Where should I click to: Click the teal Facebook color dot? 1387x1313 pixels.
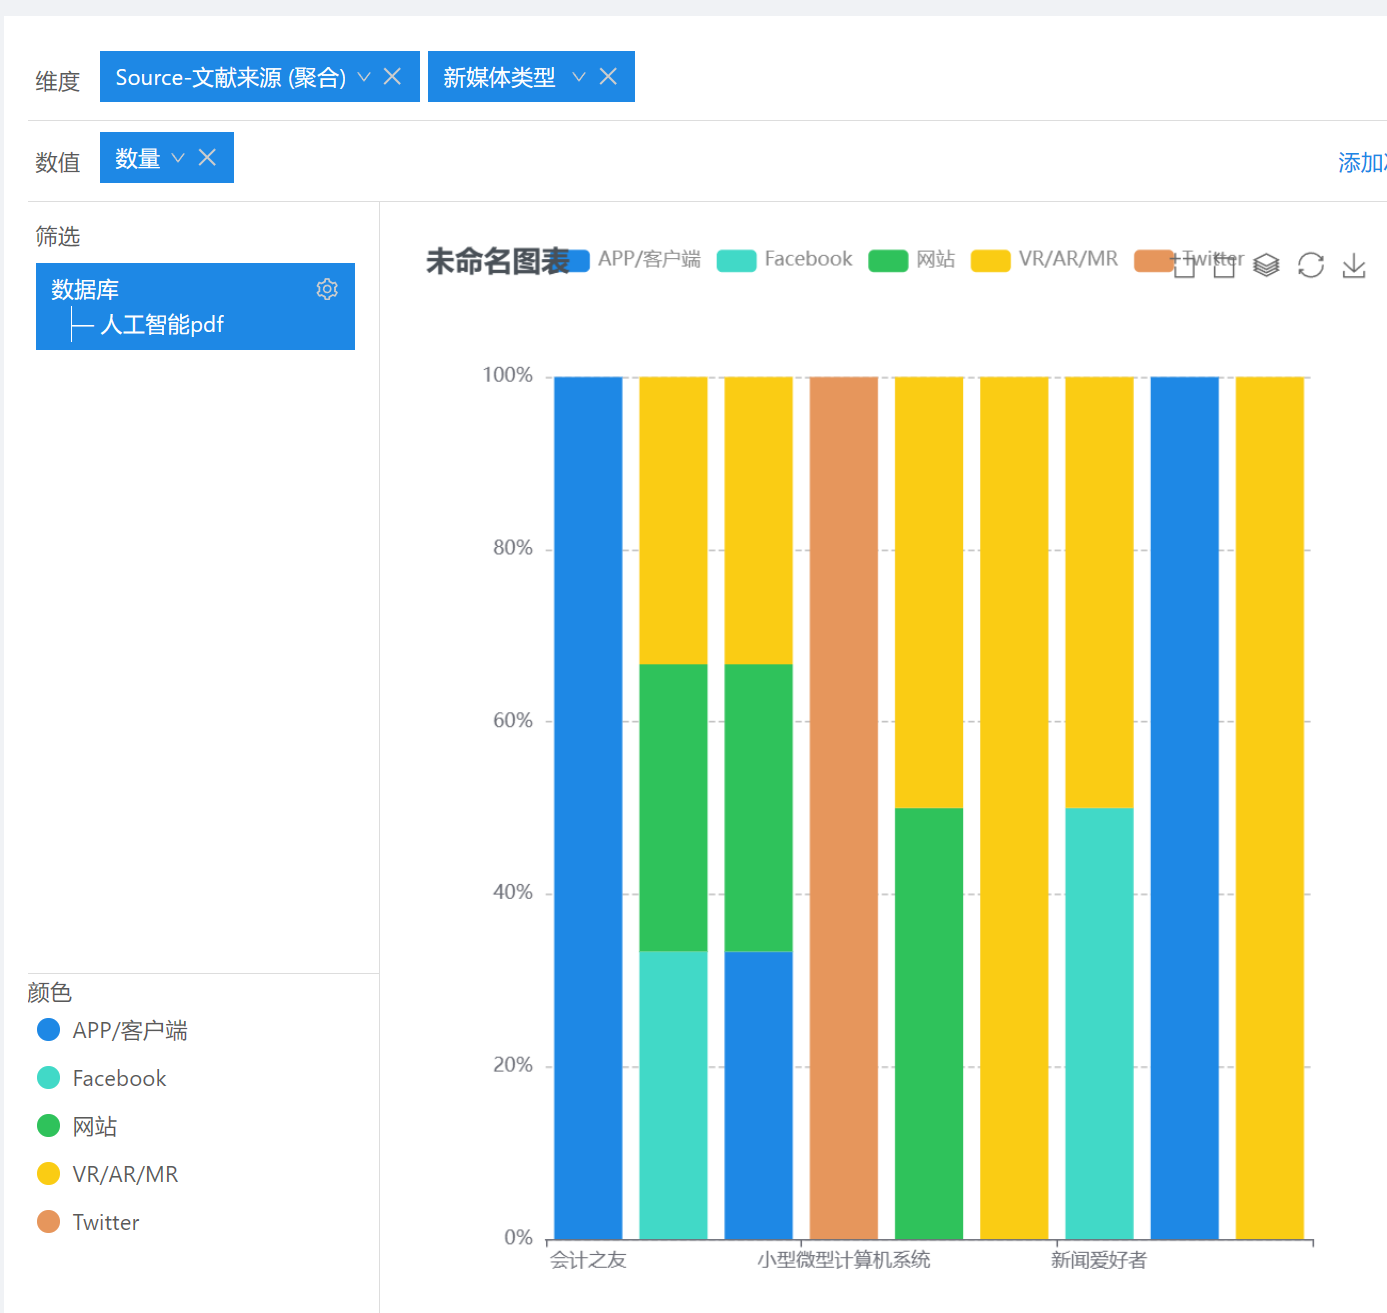[x=48, y=1078]
